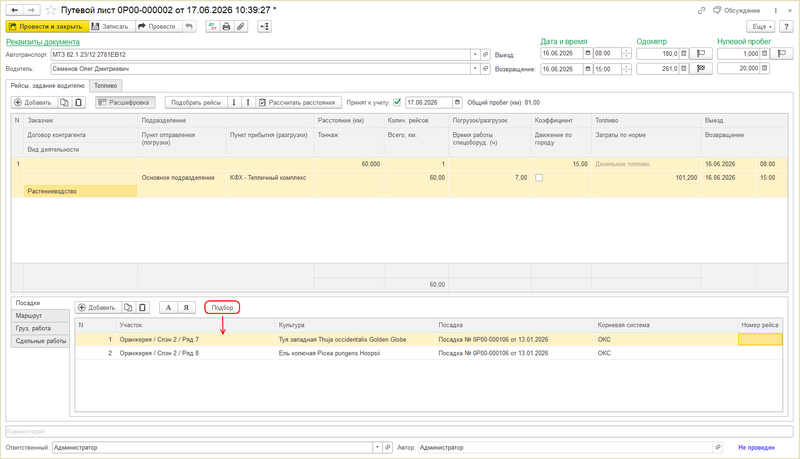The image size is (800, 459).
Task: Click the Провести button
Action: point(159,27)
